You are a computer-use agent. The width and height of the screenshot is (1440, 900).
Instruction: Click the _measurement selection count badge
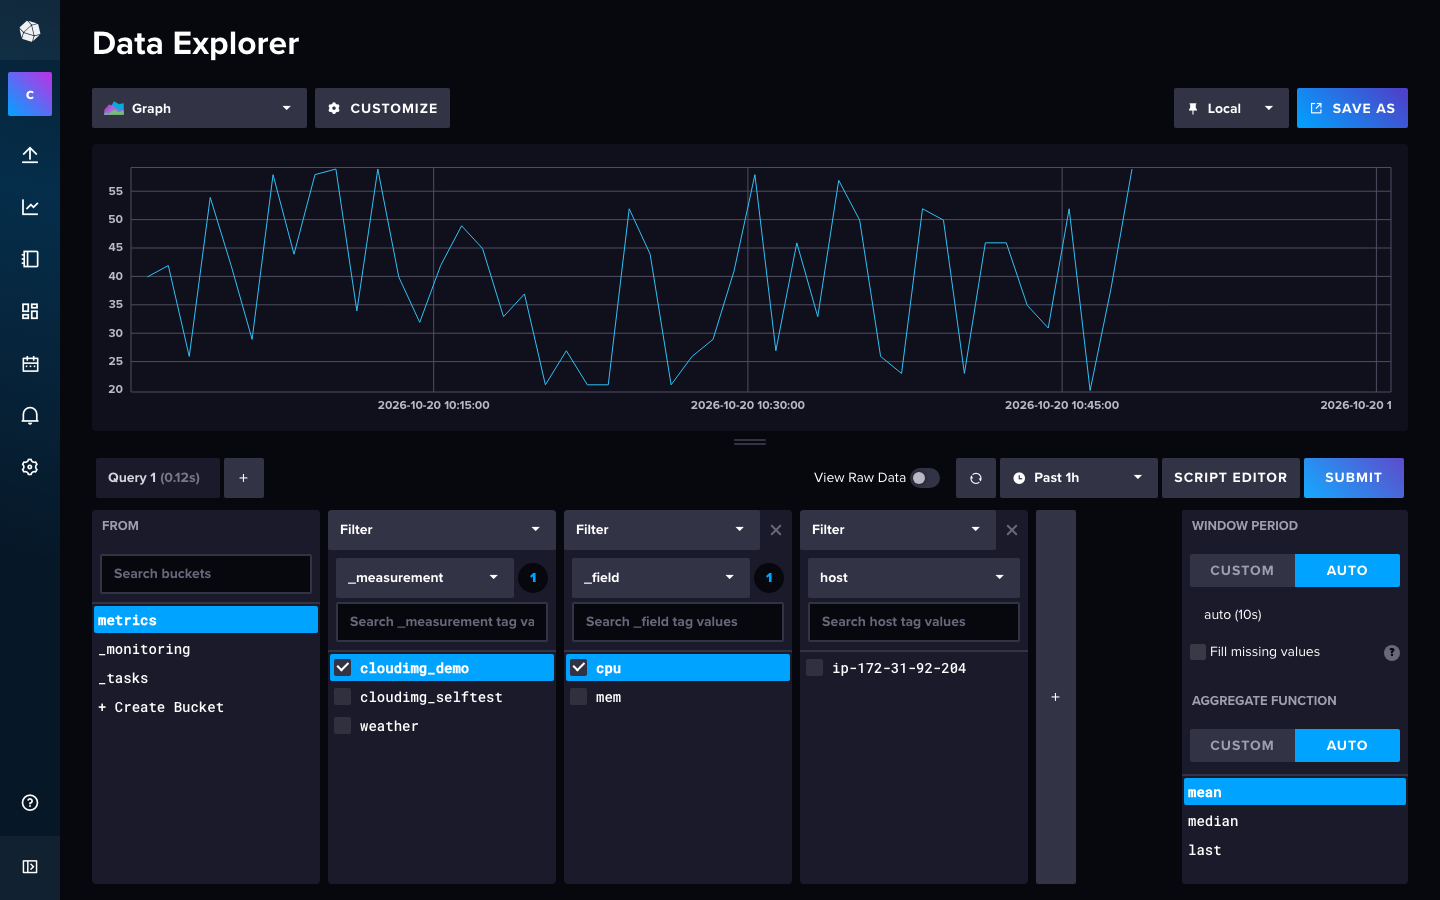(x=533, y=578)
